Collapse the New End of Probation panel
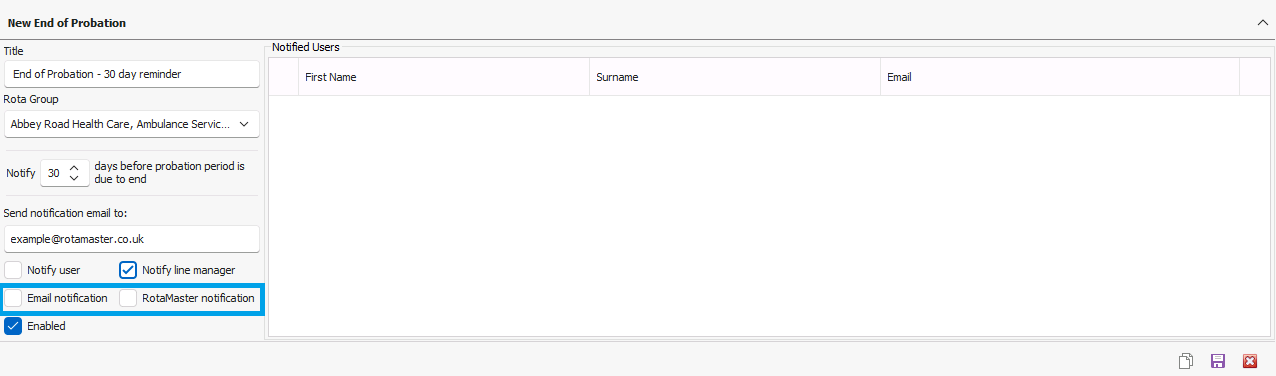The width and height of the screenshot is (1276, 376). point(1263,22)
